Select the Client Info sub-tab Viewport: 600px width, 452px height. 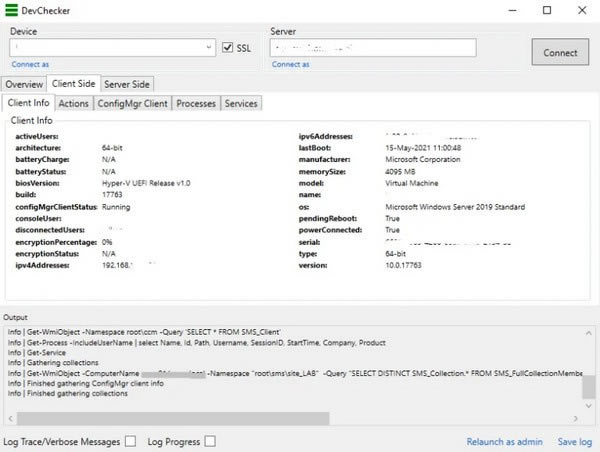tap(29, 103)
